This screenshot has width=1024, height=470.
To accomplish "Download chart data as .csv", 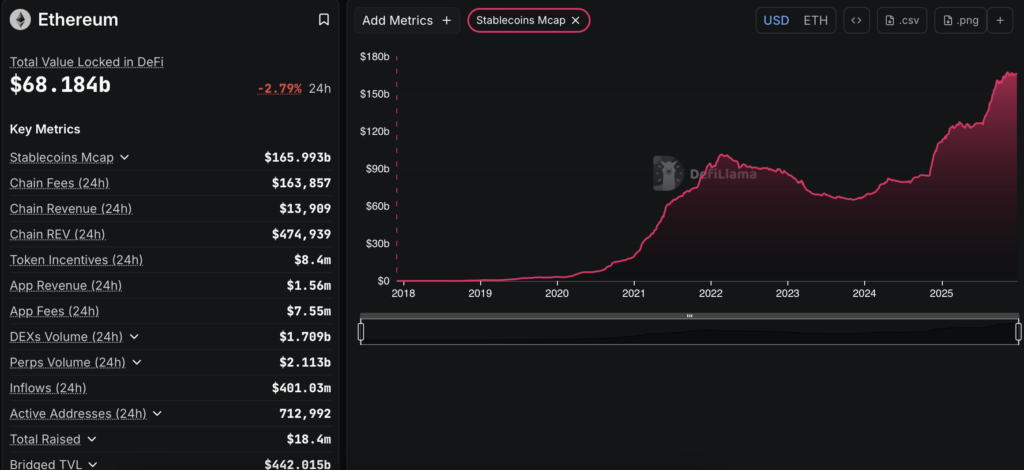I will [x=901, y=20].
